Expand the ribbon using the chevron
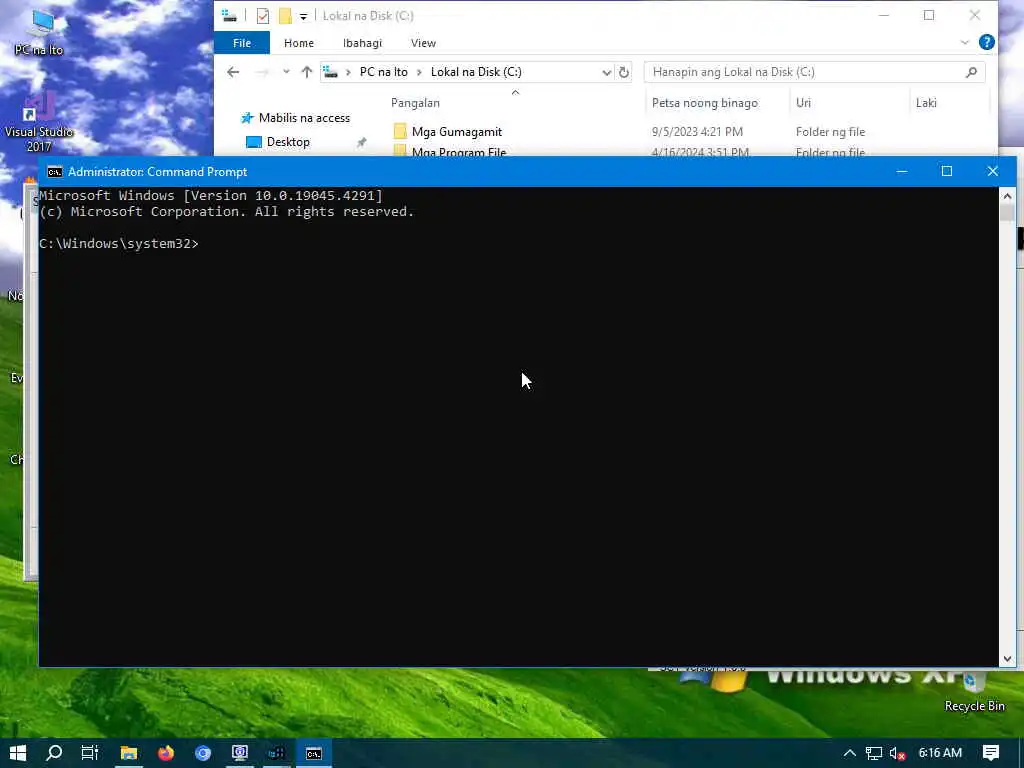This screenshot has height=768, width=1024. [x=965, y=42]
